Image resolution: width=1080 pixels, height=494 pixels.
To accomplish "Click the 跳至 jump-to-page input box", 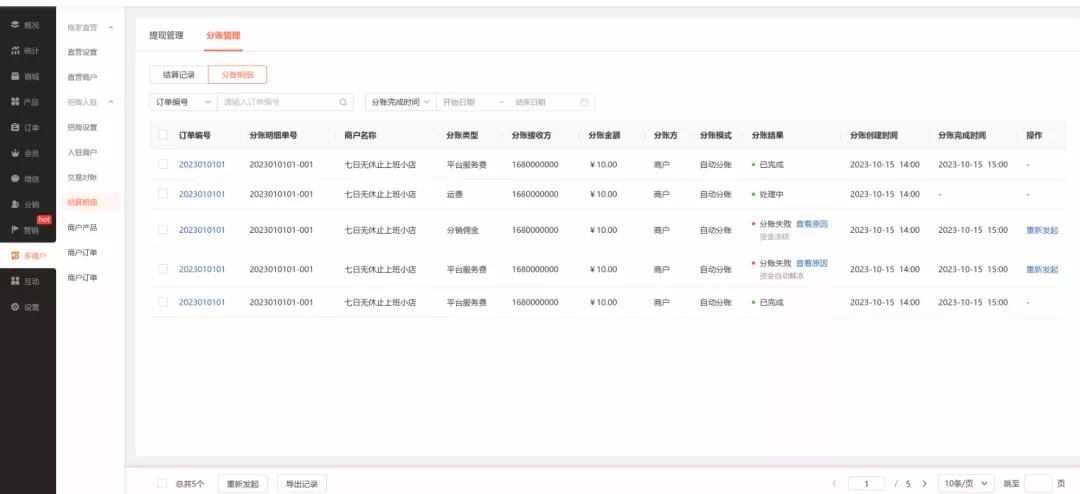I will coord(1038,484).
